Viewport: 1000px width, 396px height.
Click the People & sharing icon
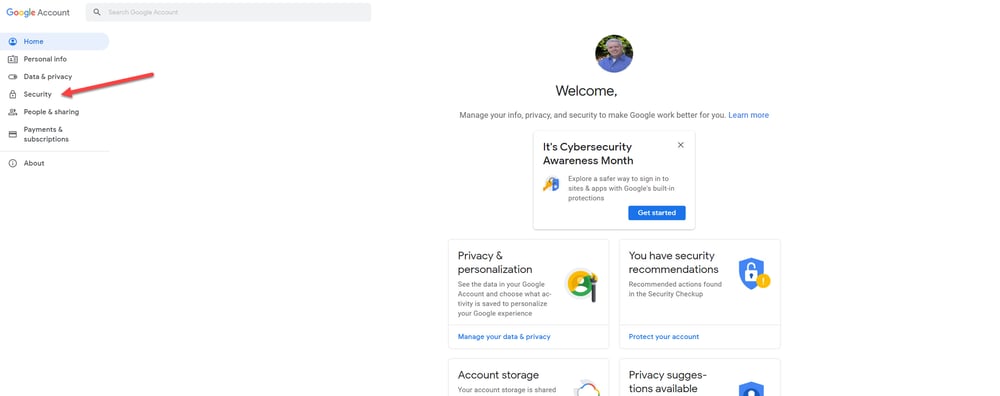(x=13, y=112)
